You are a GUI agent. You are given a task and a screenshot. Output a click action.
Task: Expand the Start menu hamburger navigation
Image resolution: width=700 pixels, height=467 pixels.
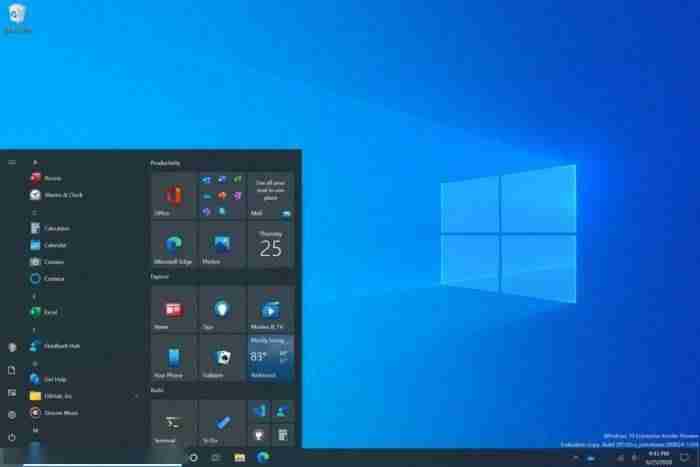point(12,162)
